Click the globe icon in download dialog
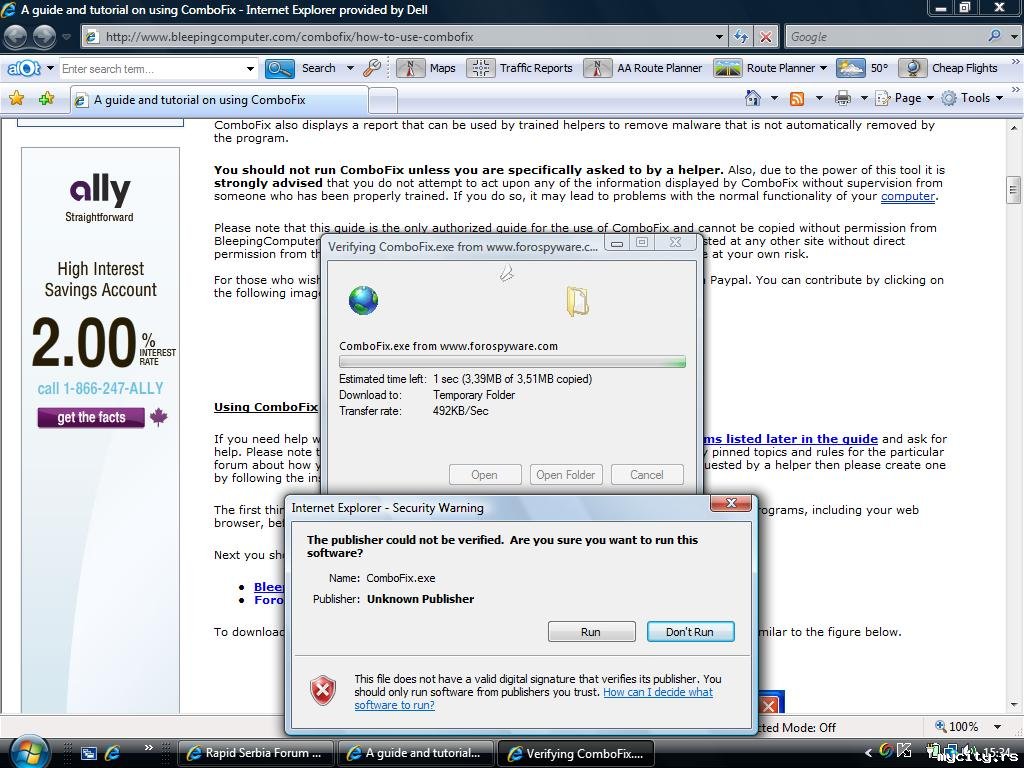Image resolution: width=1024 pixels, height=768 pixels. [363, 300]
